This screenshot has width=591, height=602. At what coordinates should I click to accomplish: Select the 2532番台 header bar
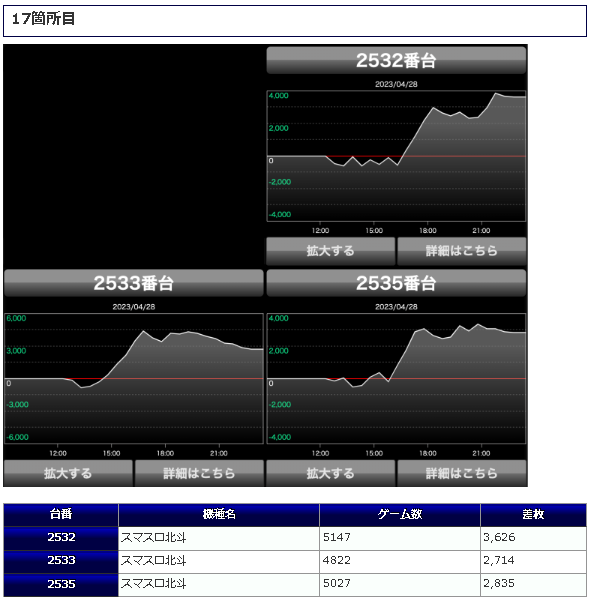[396, 60]
